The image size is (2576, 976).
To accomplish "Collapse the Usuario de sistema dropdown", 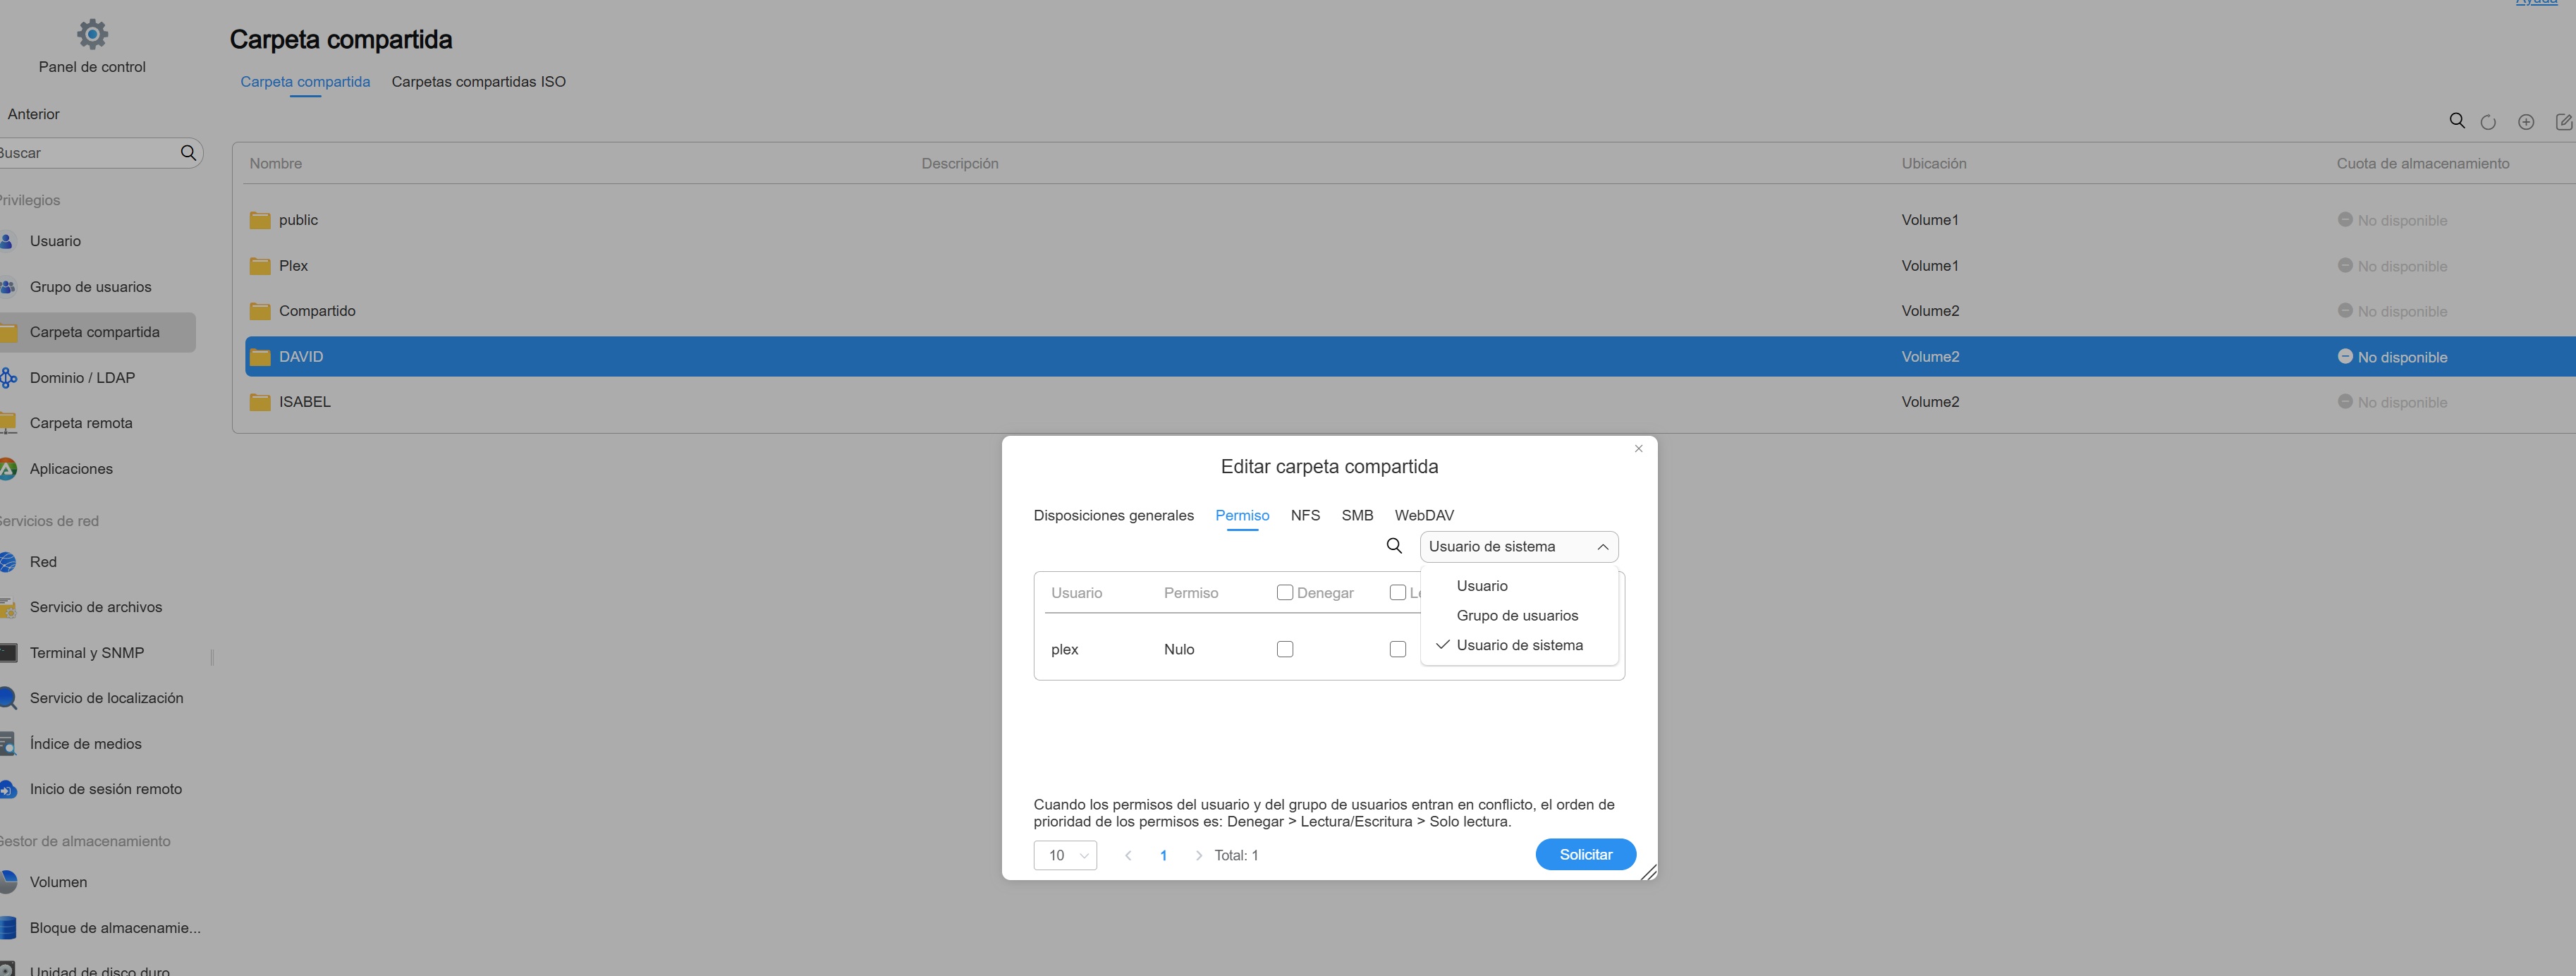I will coord(1518,547).
